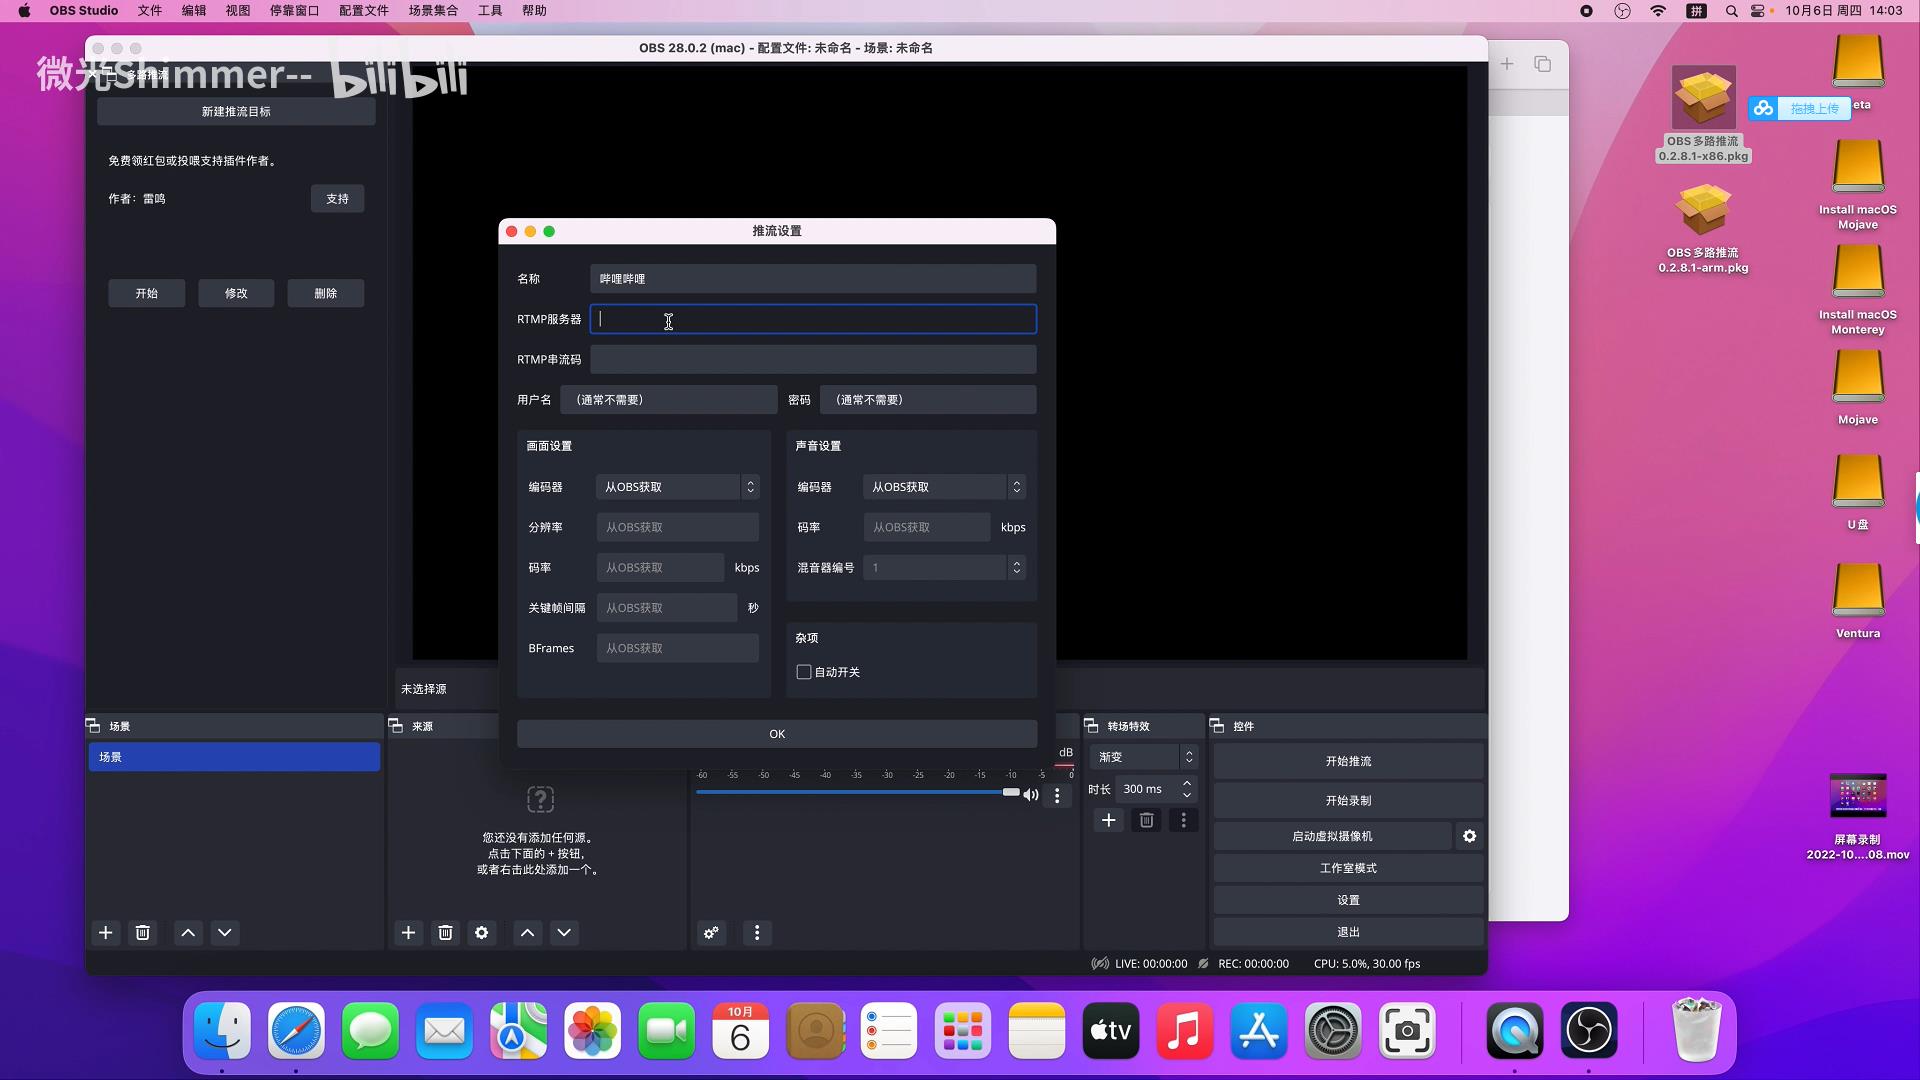
Task: Add a new scene with plus icon
Action: 105,932
